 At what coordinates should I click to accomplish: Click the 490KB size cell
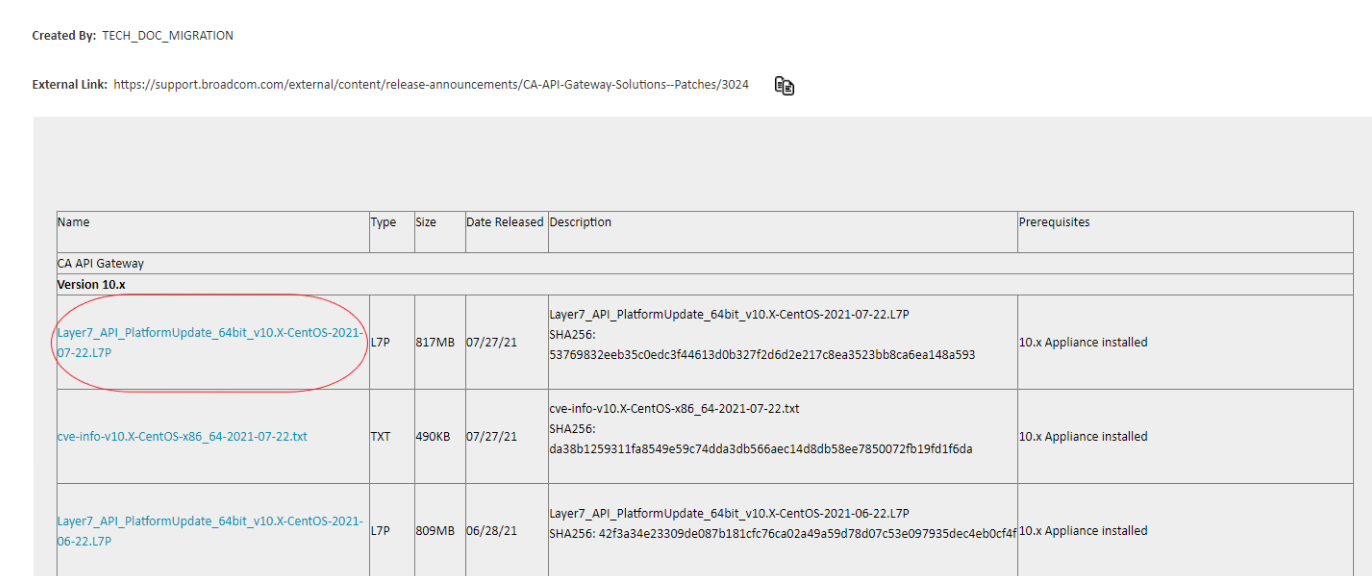435,437
